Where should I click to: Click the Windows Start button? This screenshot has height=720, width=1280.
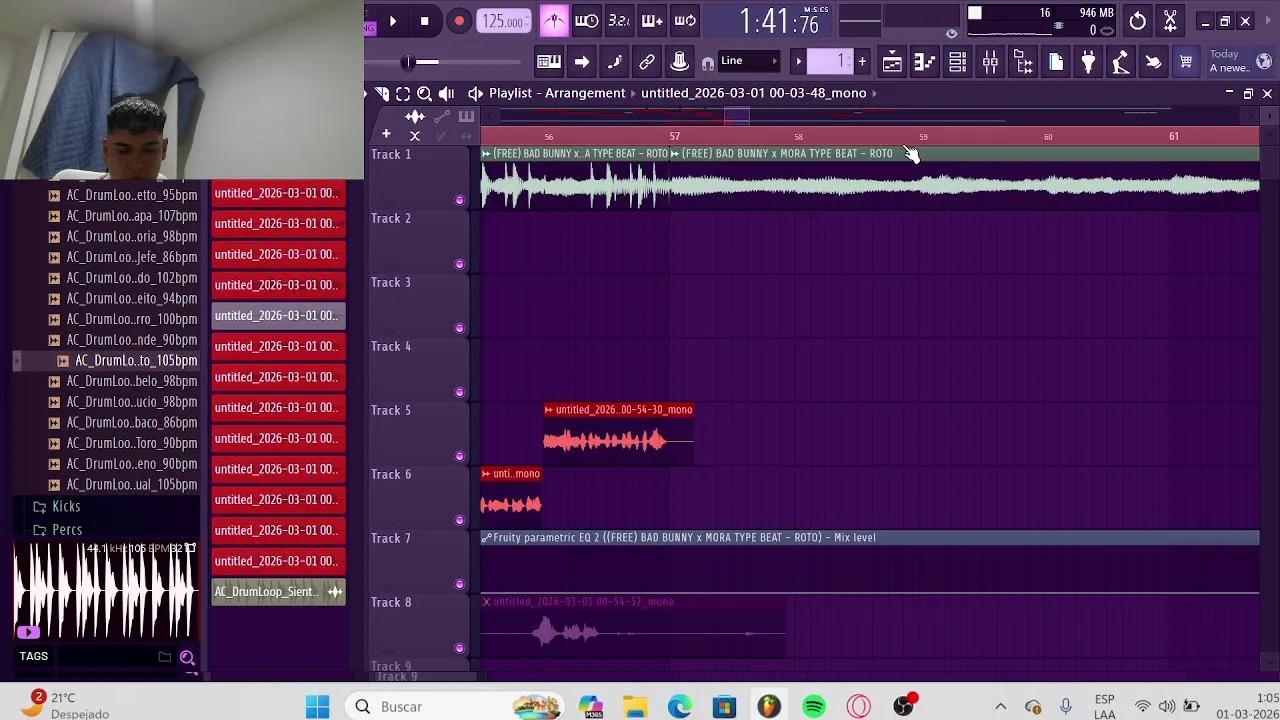tap(318, 706)
